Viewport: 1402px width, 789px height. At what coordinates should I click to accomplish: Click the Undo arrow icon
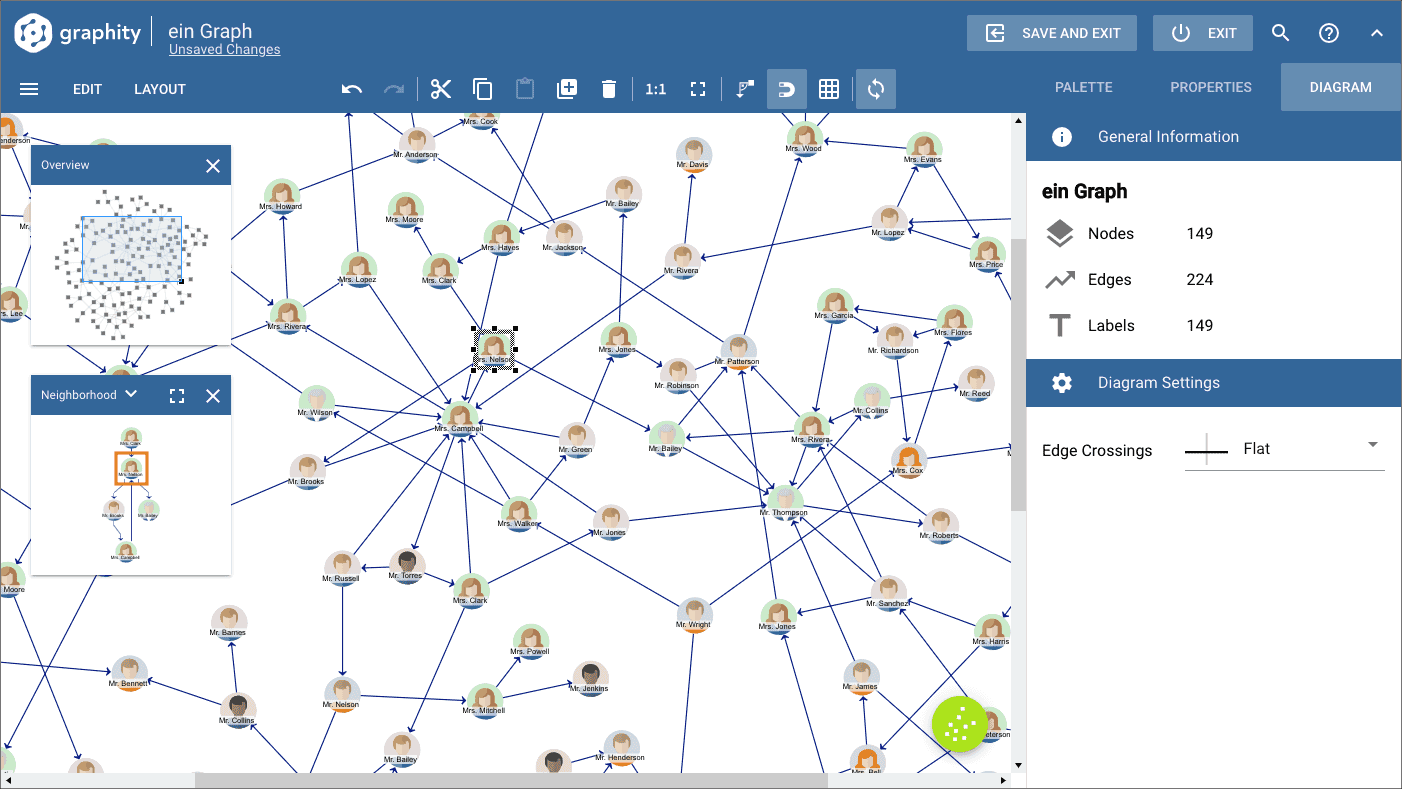(351, 88)
